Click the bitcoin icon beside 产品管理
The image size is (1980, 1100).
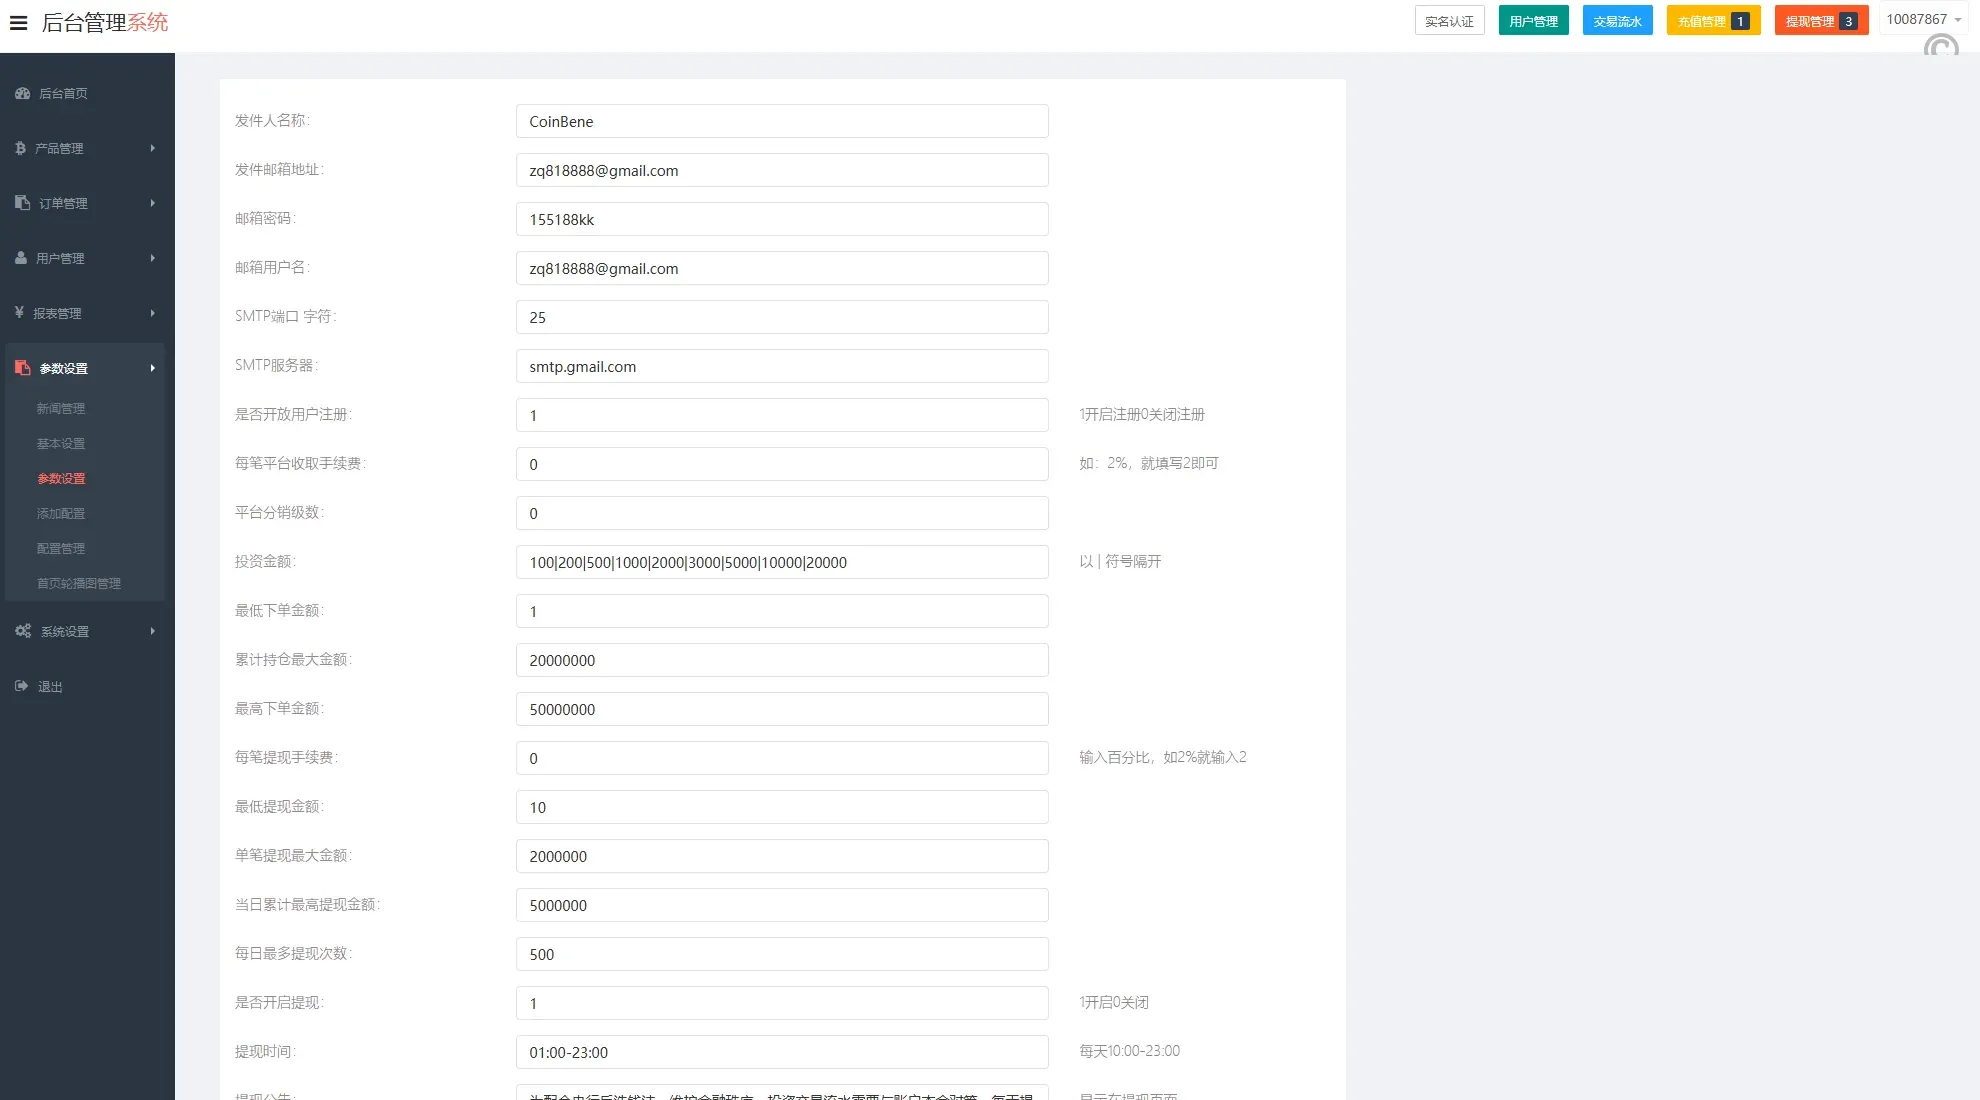20,148
